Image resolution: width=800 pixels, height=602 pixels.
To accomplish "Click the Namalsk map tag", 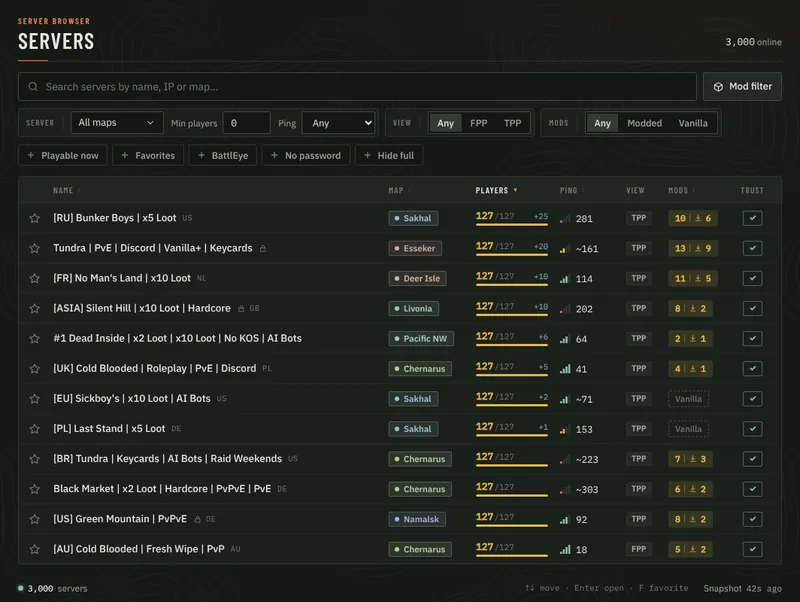I will pos(417,519).
